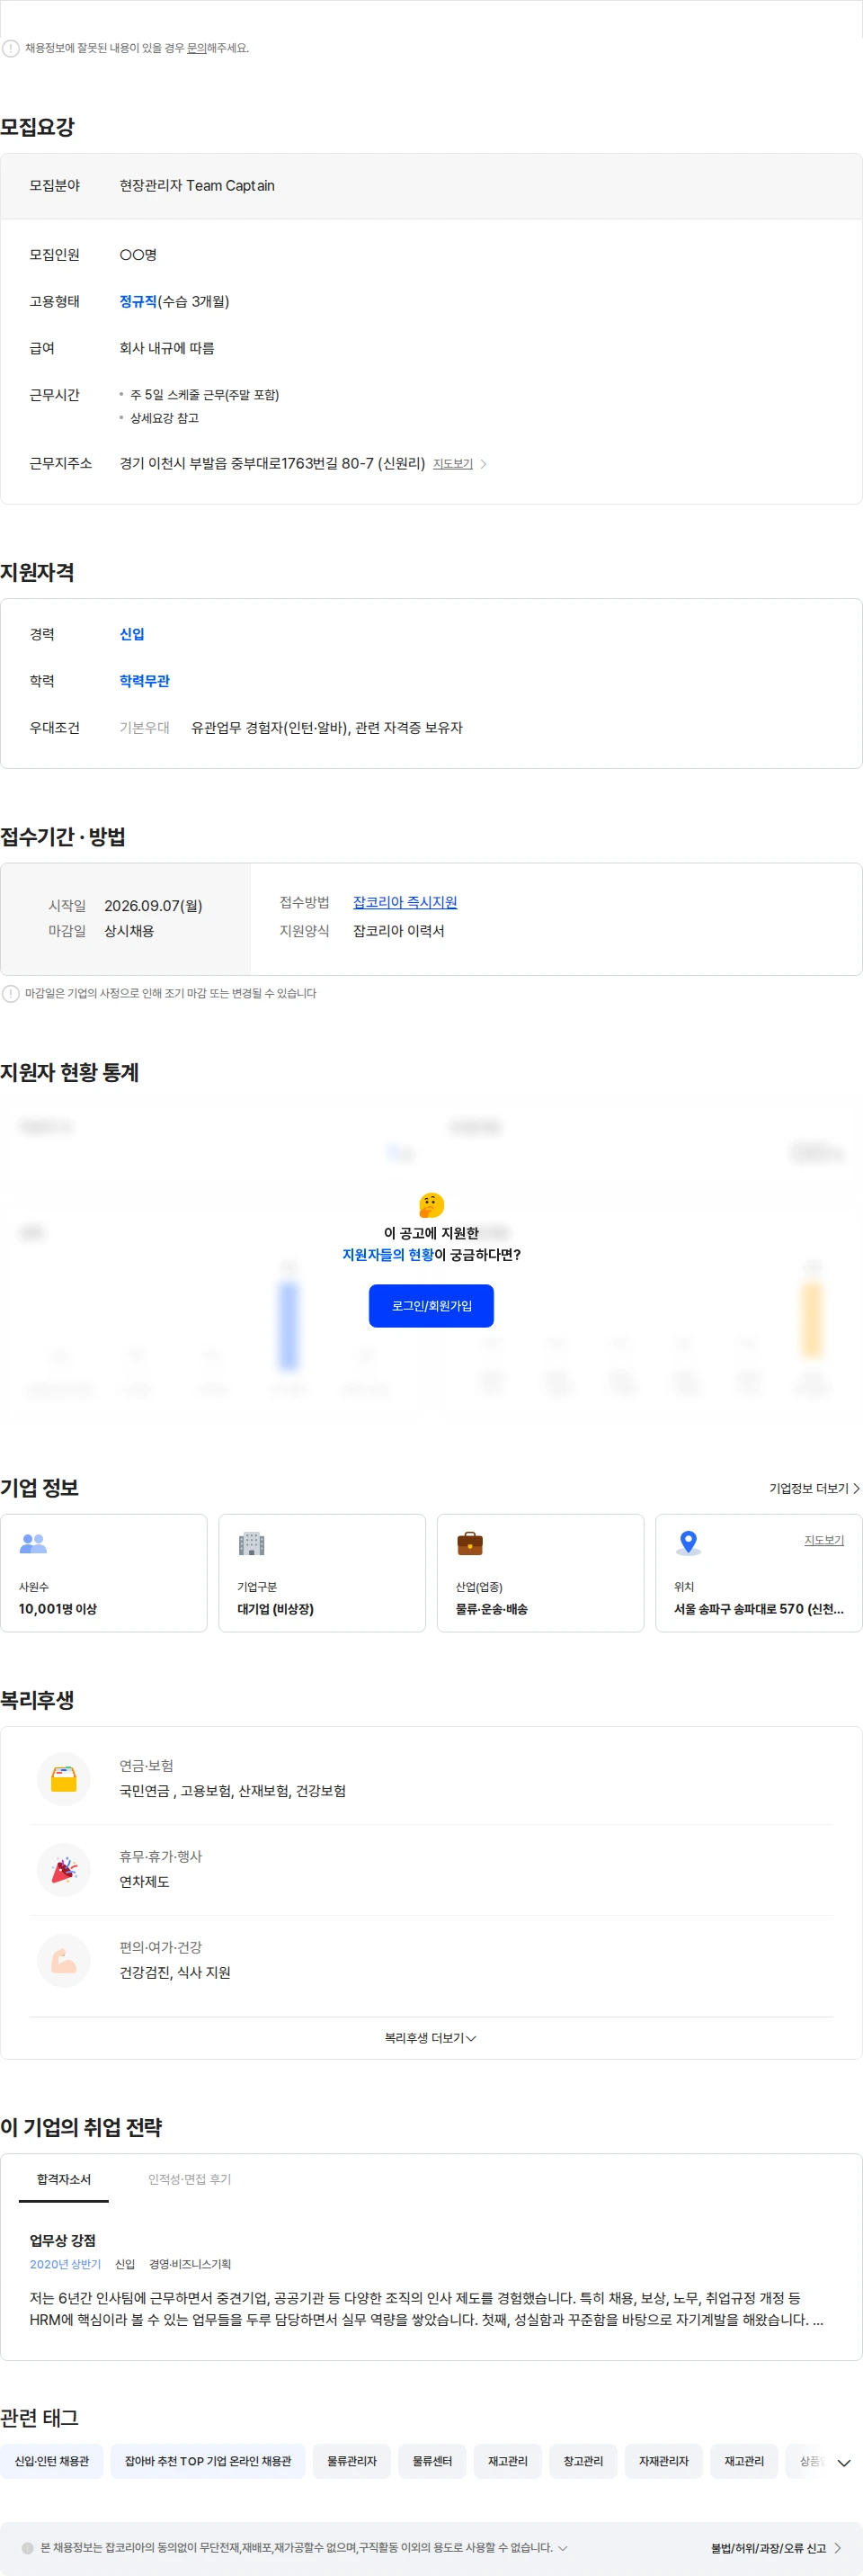Switch to the 인적성·면접 후기 tab
This screenshot has height=2576, width=863.
click(190, 2179)
